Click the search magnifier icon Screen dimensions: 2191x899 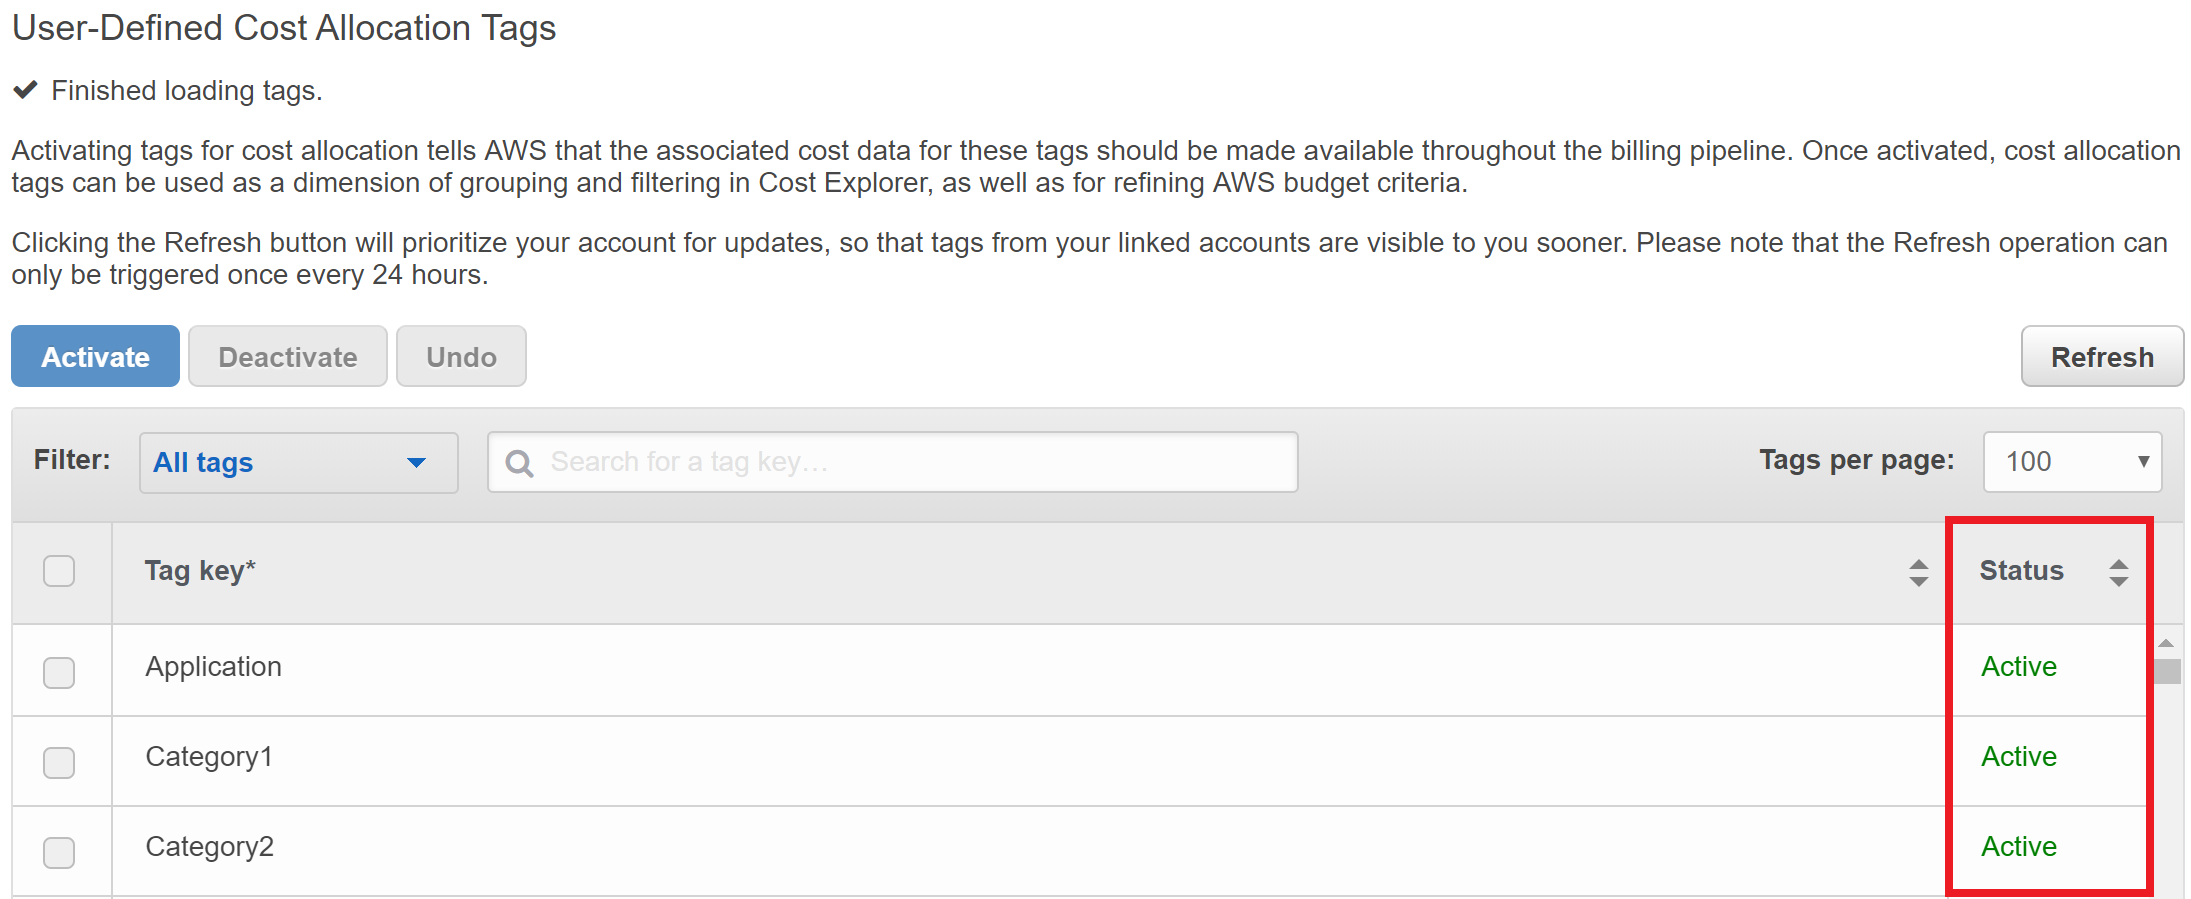(x=519, y=463)
